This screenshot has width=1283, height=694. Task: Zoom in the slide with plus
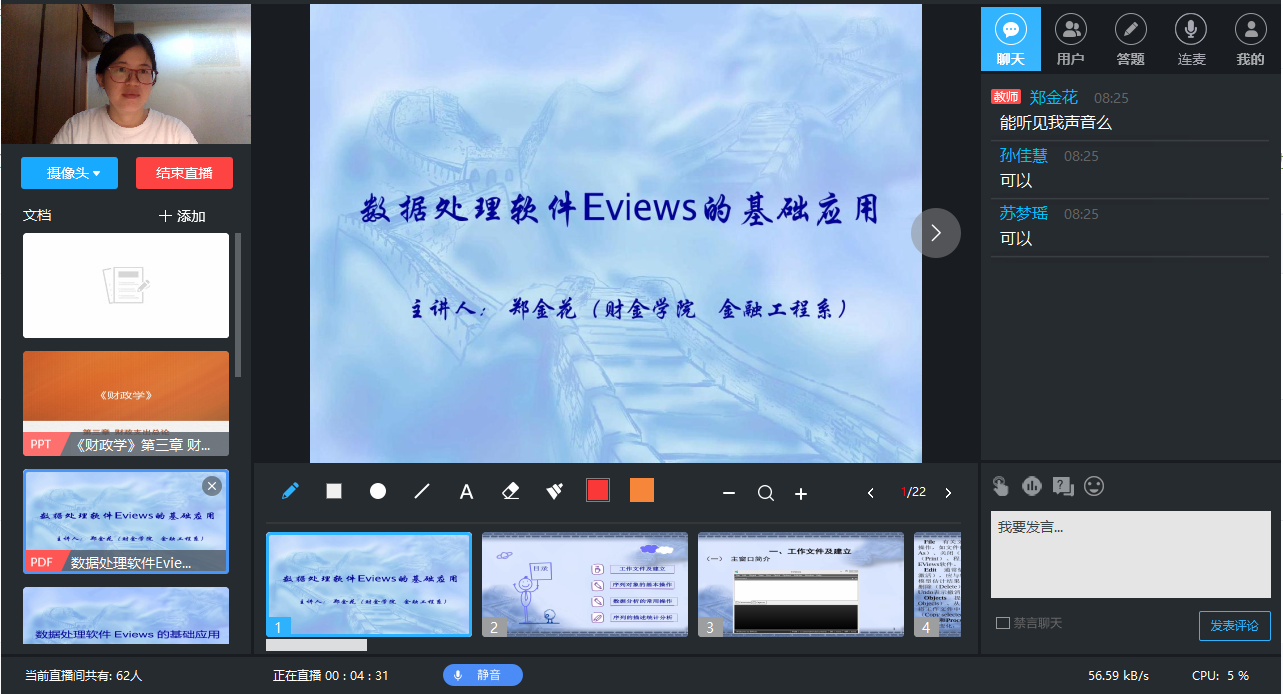coord(801,493)
